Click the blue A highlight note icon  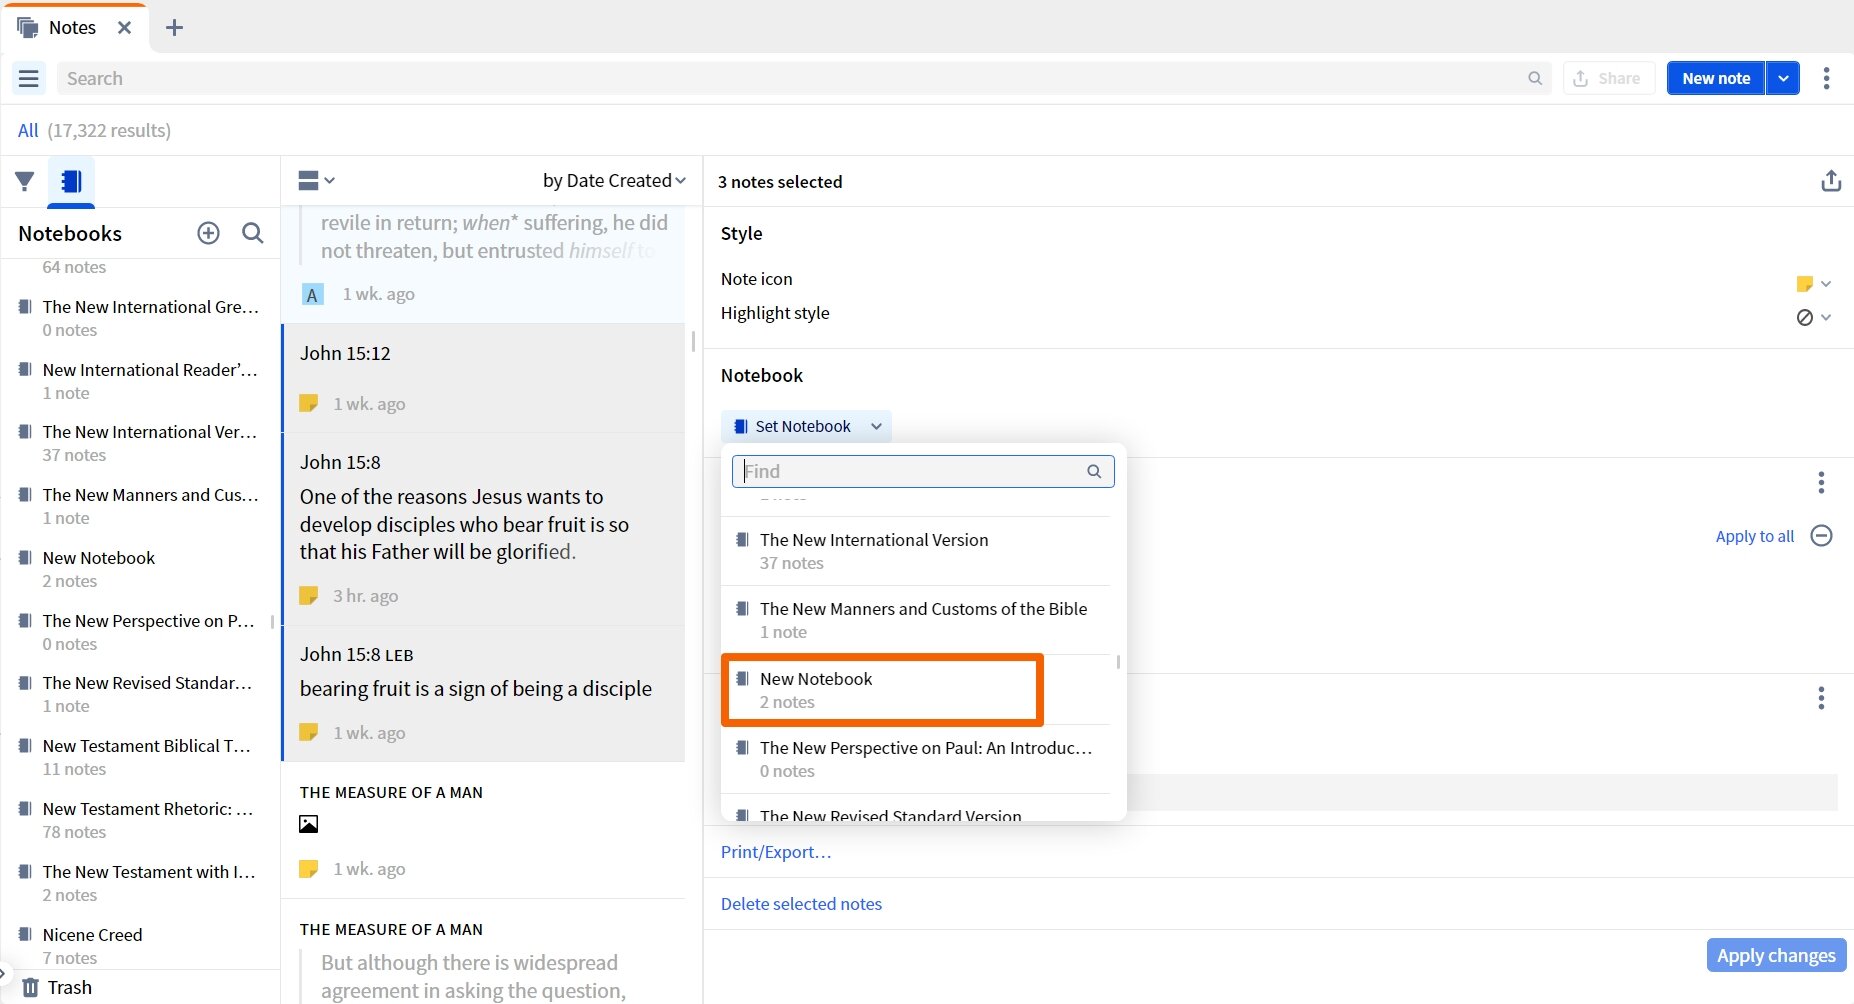[312, 294]
